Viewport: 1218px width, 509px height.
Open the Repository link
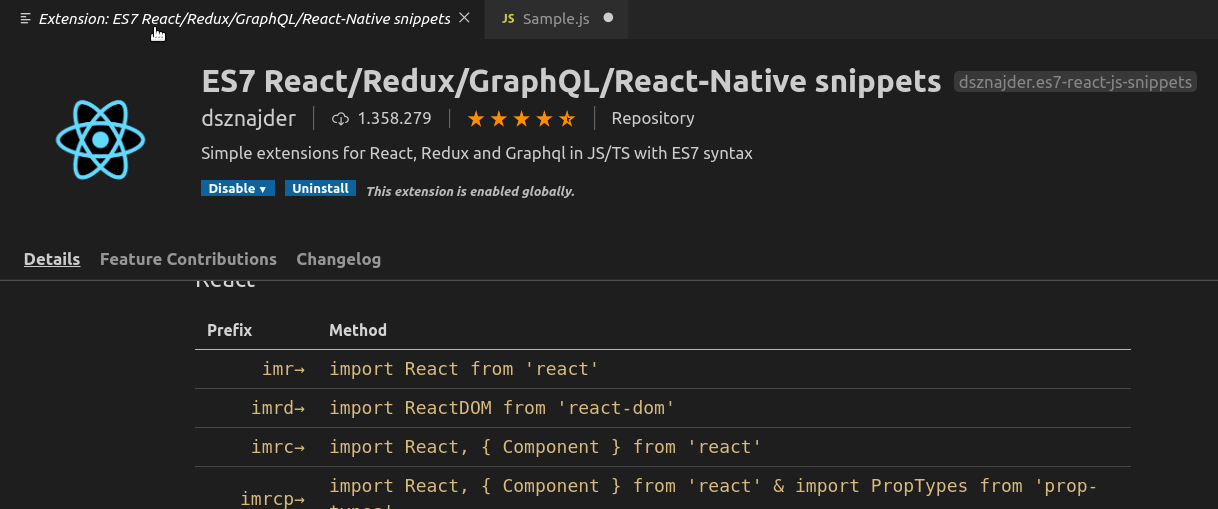click(x=653, y=118)
